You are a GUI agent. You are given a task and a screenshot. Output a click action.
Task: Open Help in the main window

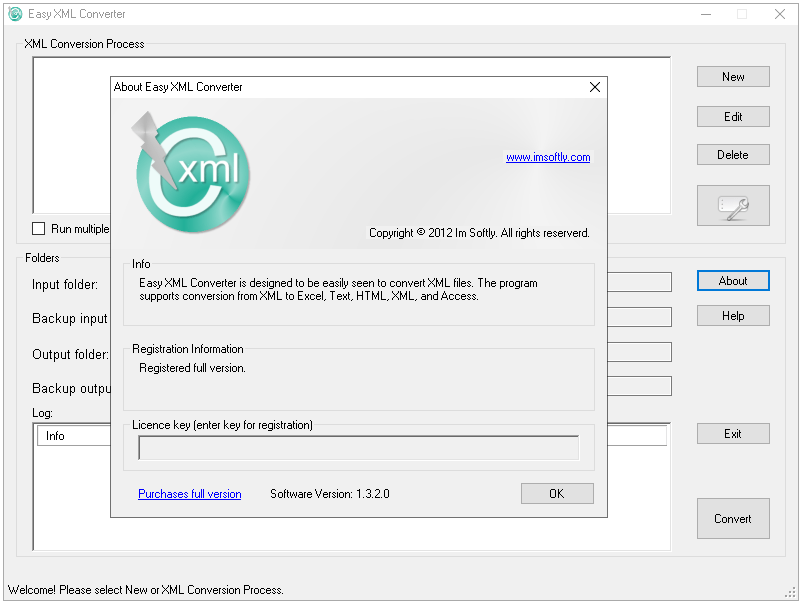(x=733, y=316)
